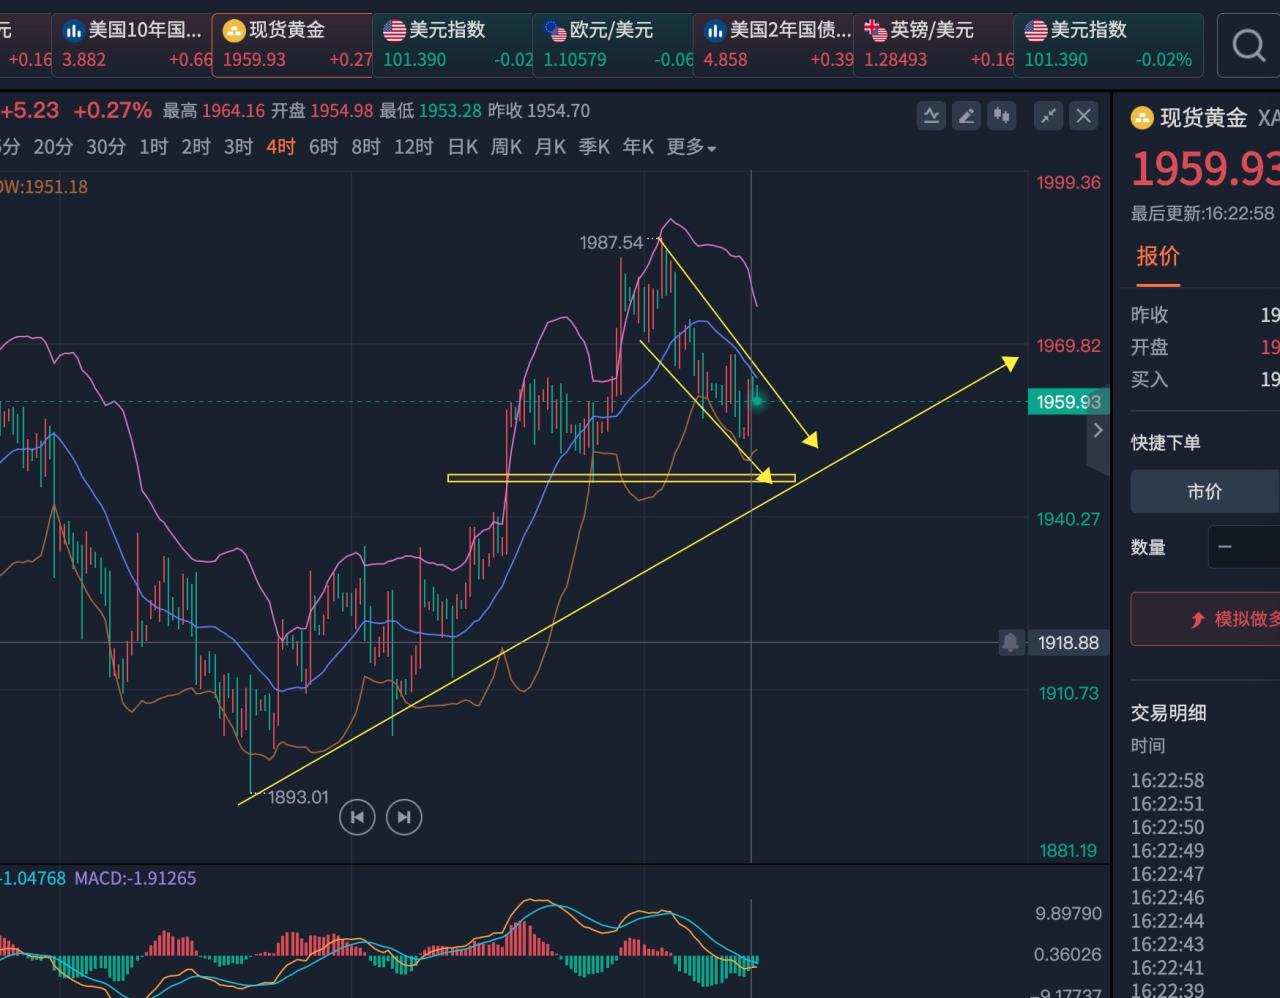Select the 美国10年国债 ticker tab
The image size is (1280, 998).
pos(132,45)
